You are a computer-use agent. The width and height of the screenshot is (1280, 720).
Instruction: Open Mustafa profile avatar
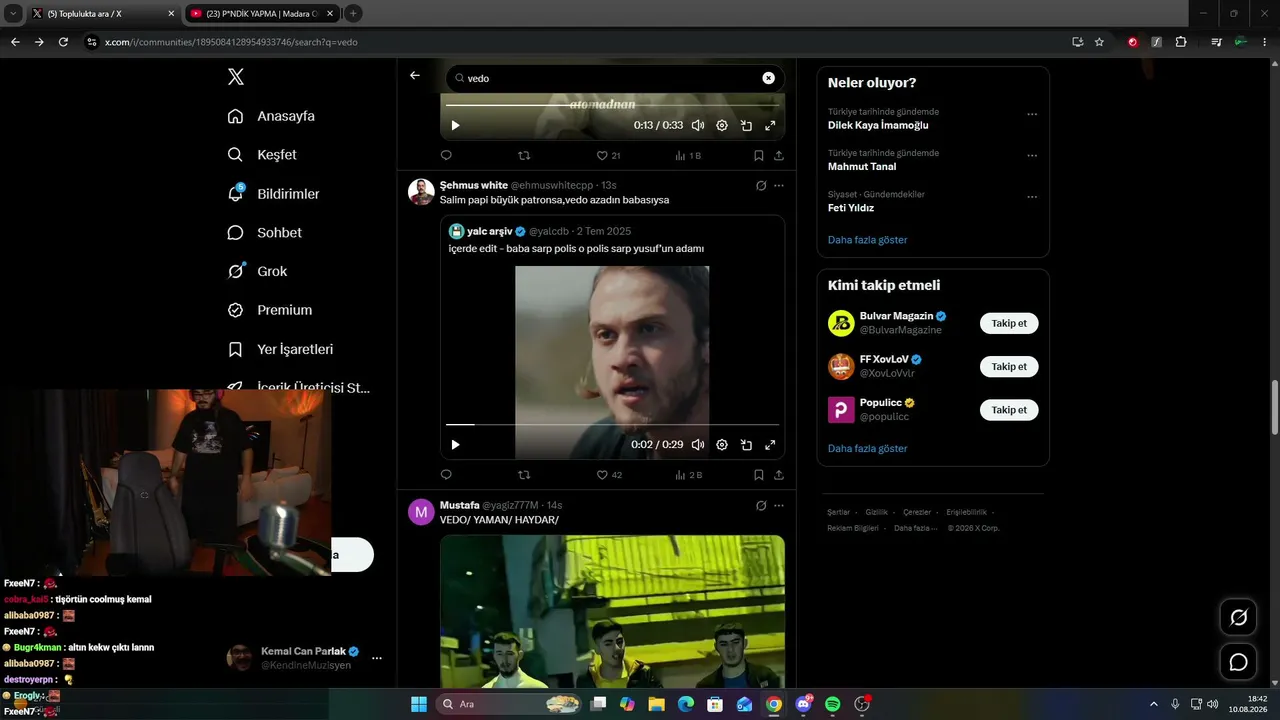pyautogui.click(x=421, y=512)
